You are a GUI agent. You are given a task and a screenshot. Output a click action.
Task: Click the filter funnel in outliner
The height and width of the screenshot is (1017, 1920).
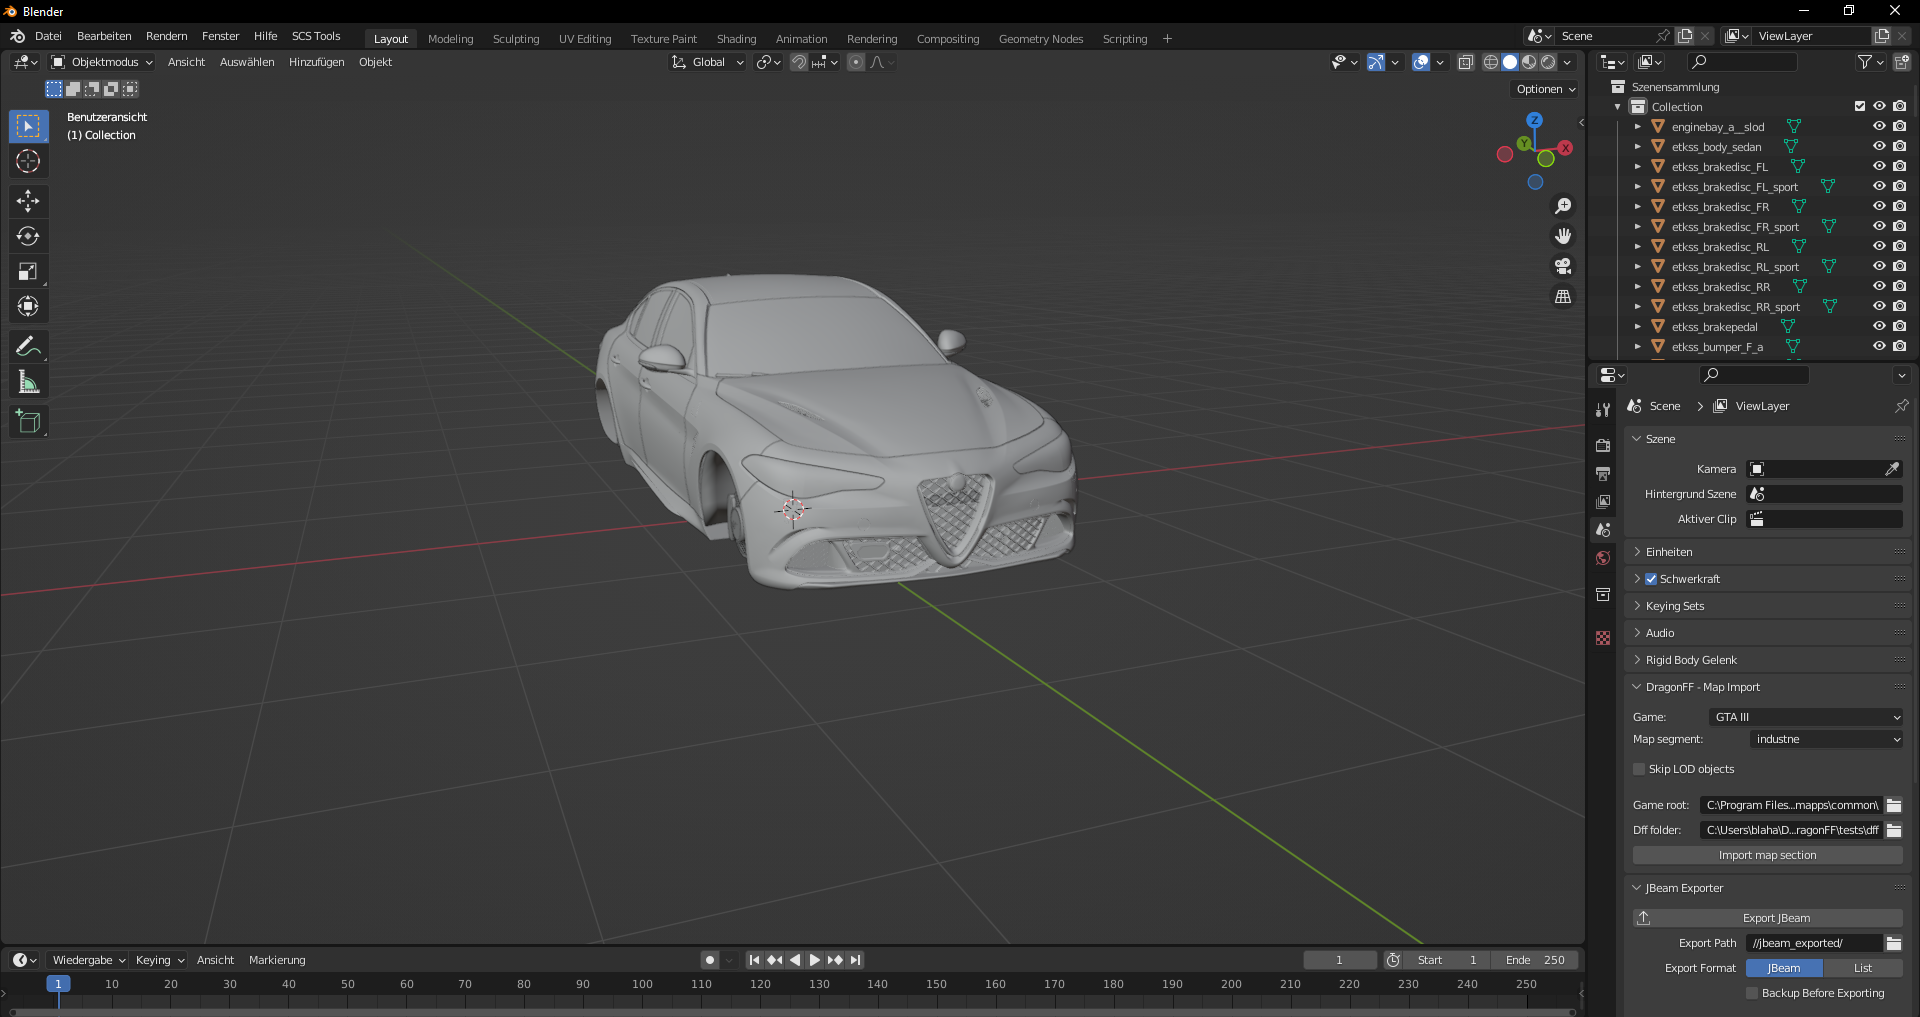point(1865,62)
